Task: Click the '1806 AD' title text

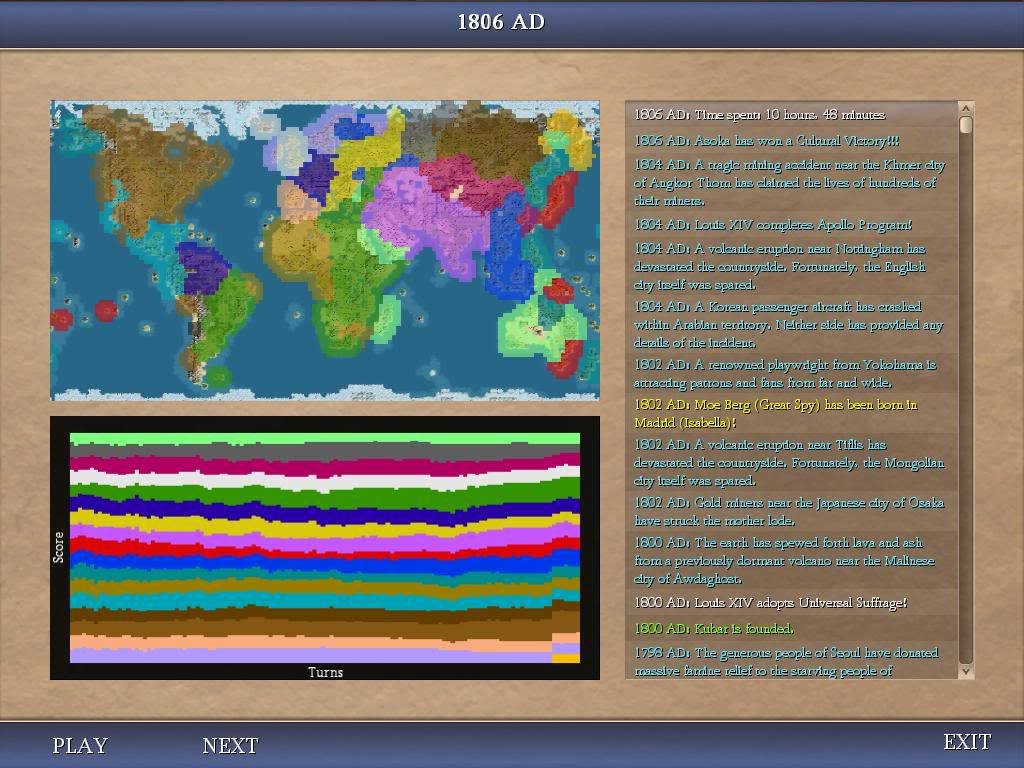Action: (501, 22)
